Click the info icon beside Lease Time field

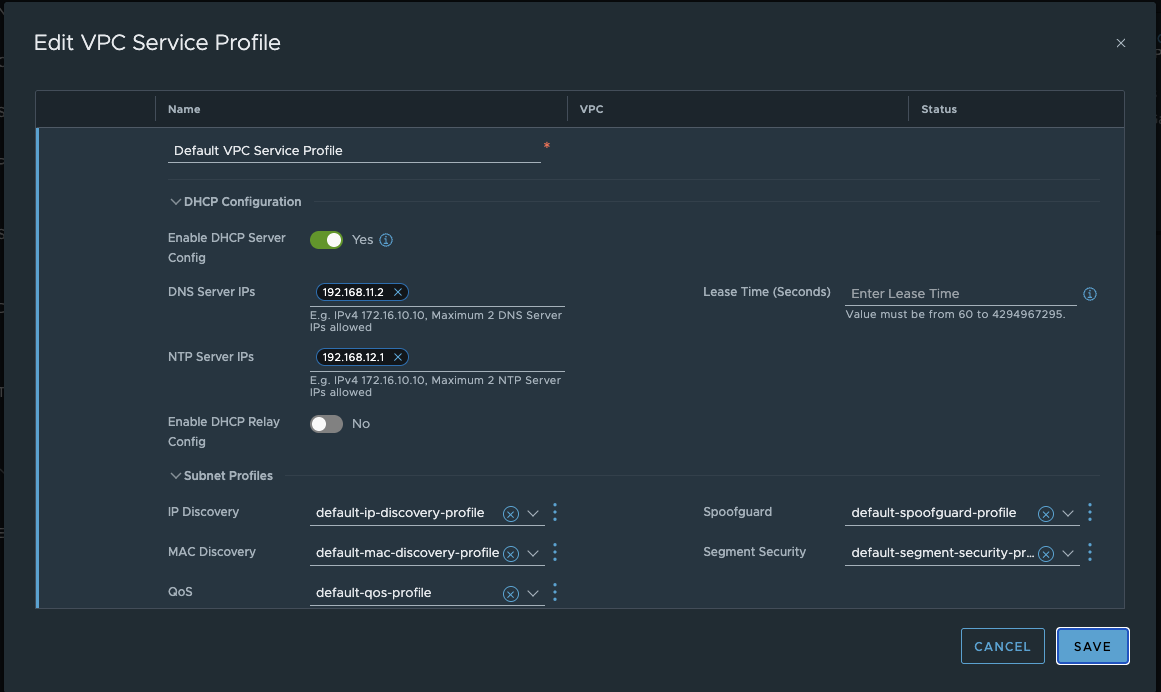pos(1090,293)
